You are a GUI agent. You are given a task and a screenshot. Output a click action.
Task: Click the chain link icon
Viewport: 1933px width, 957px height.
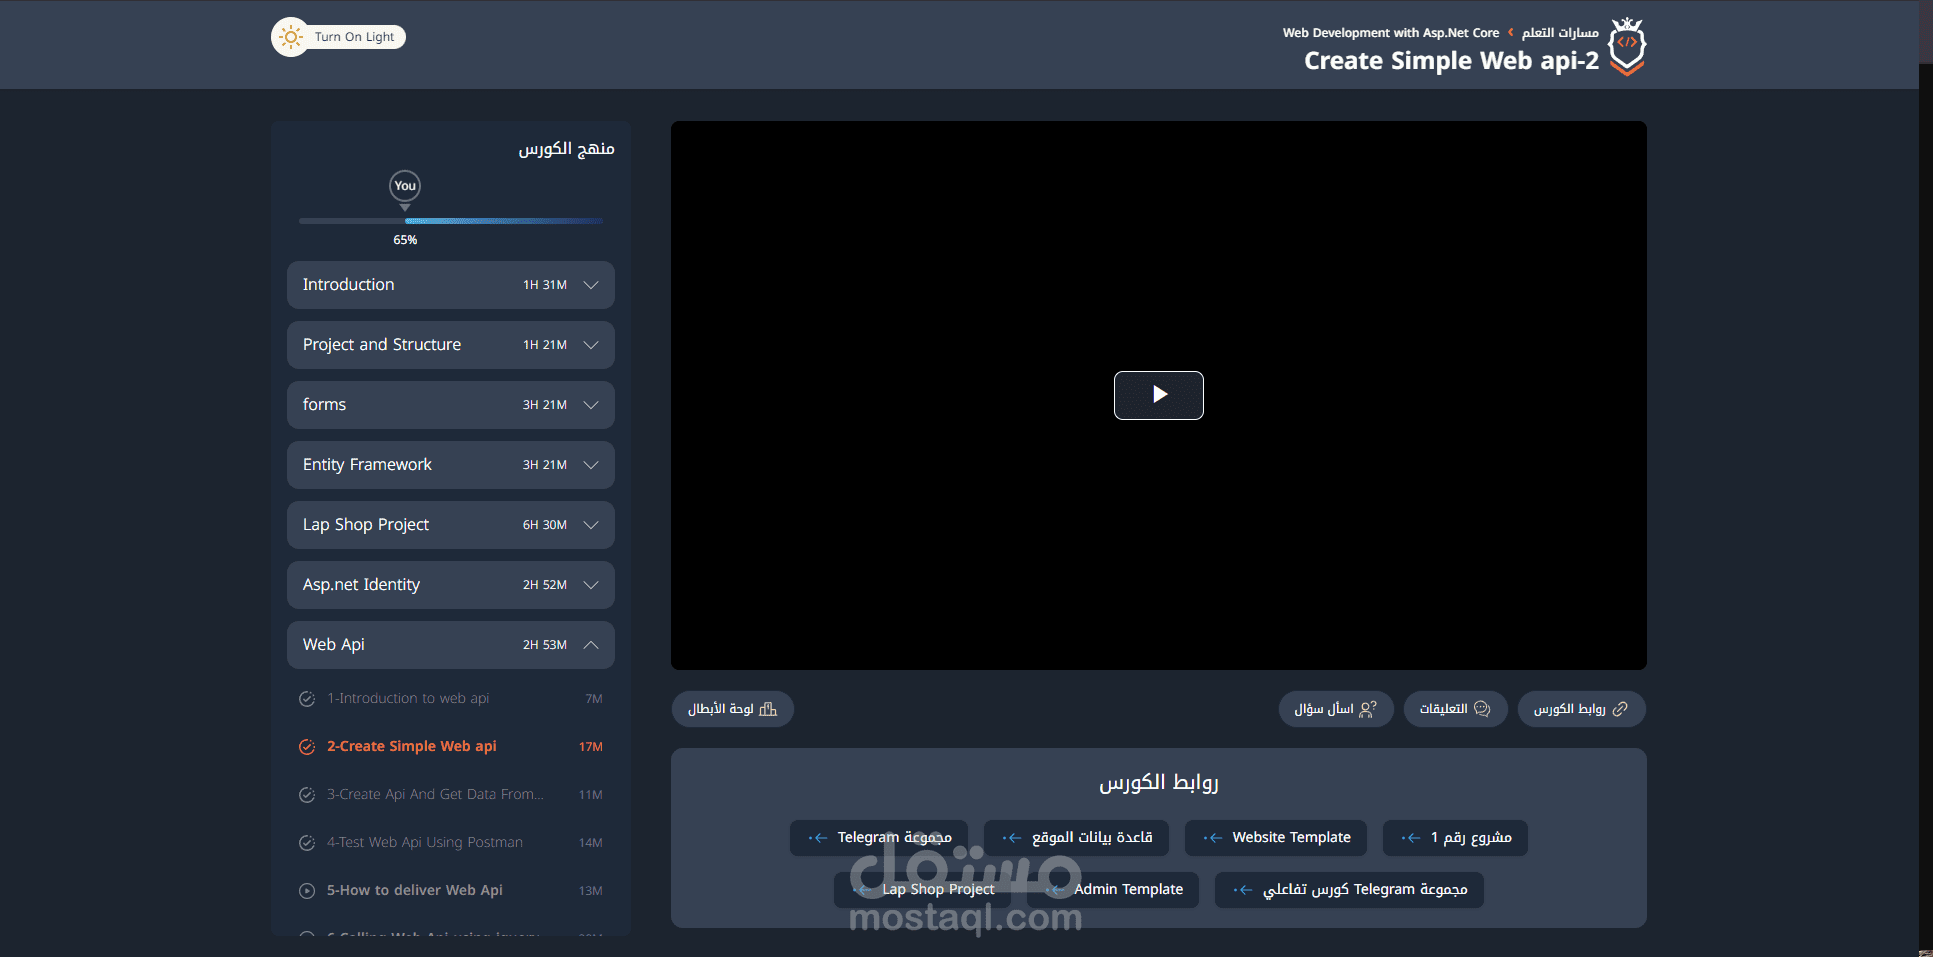(x=1620, y=709)
